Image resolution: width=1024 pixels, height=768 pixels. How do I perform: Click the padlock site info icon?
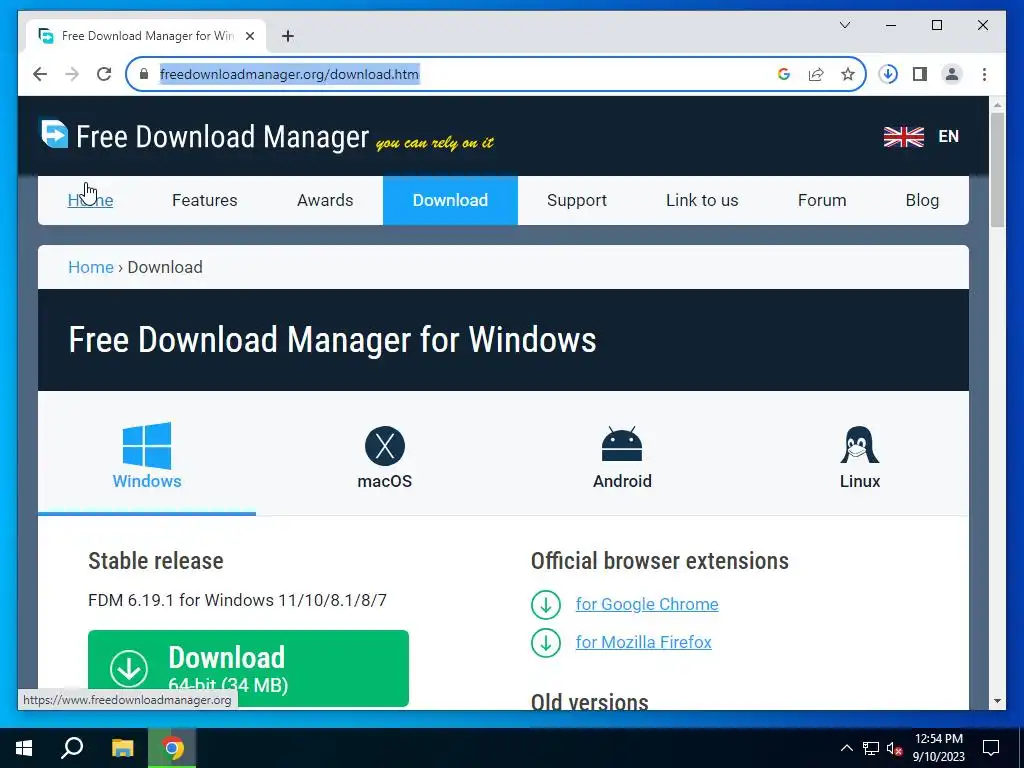[x=144, y=74]
